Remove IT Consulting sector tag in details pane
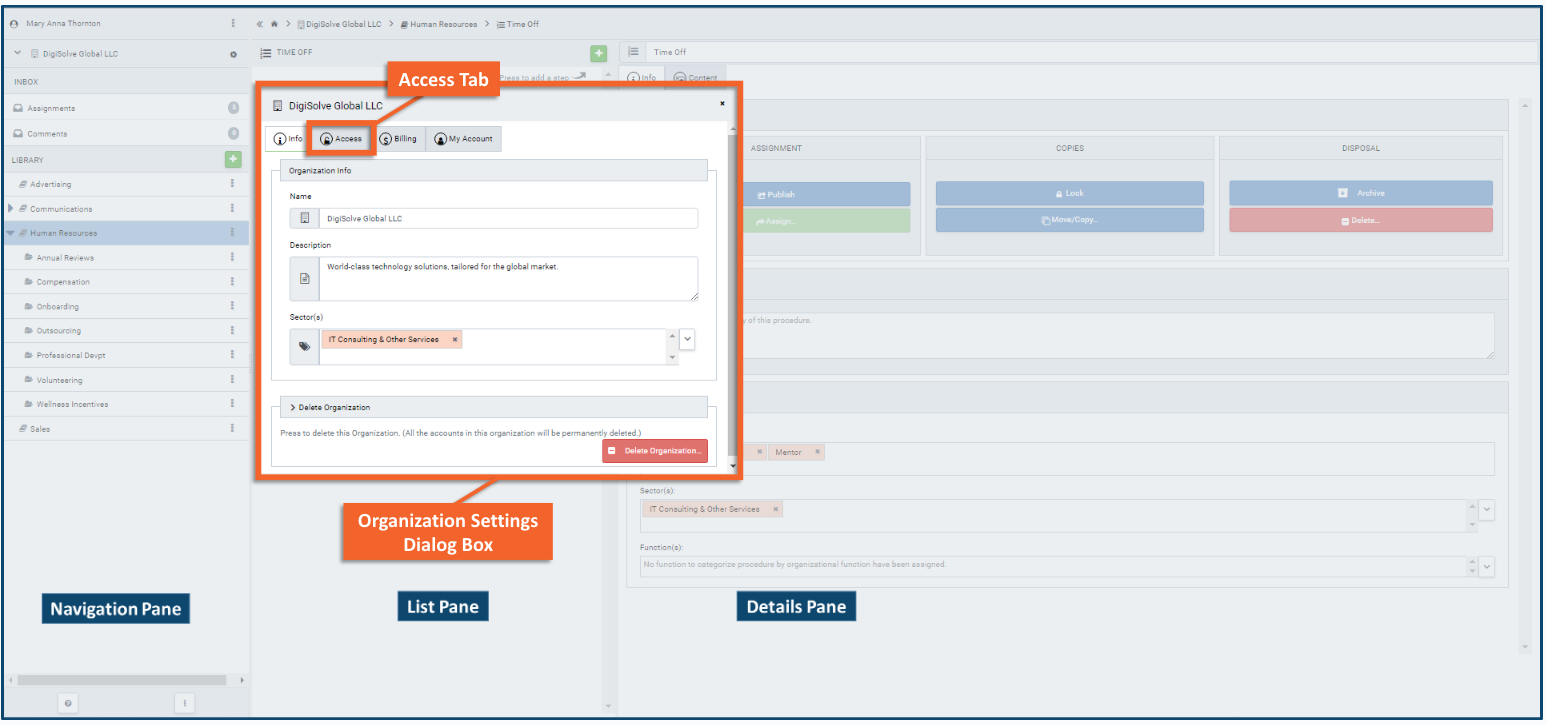This screenshot has width=1546, height=725. pos(775,509)
